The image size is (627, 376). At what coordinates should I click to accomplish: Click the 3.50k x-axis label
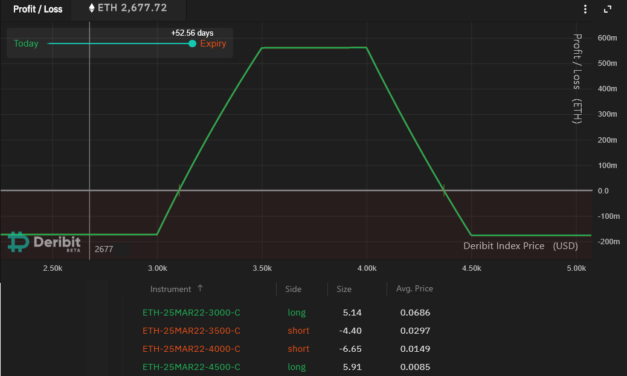click(x=262, y=268)
